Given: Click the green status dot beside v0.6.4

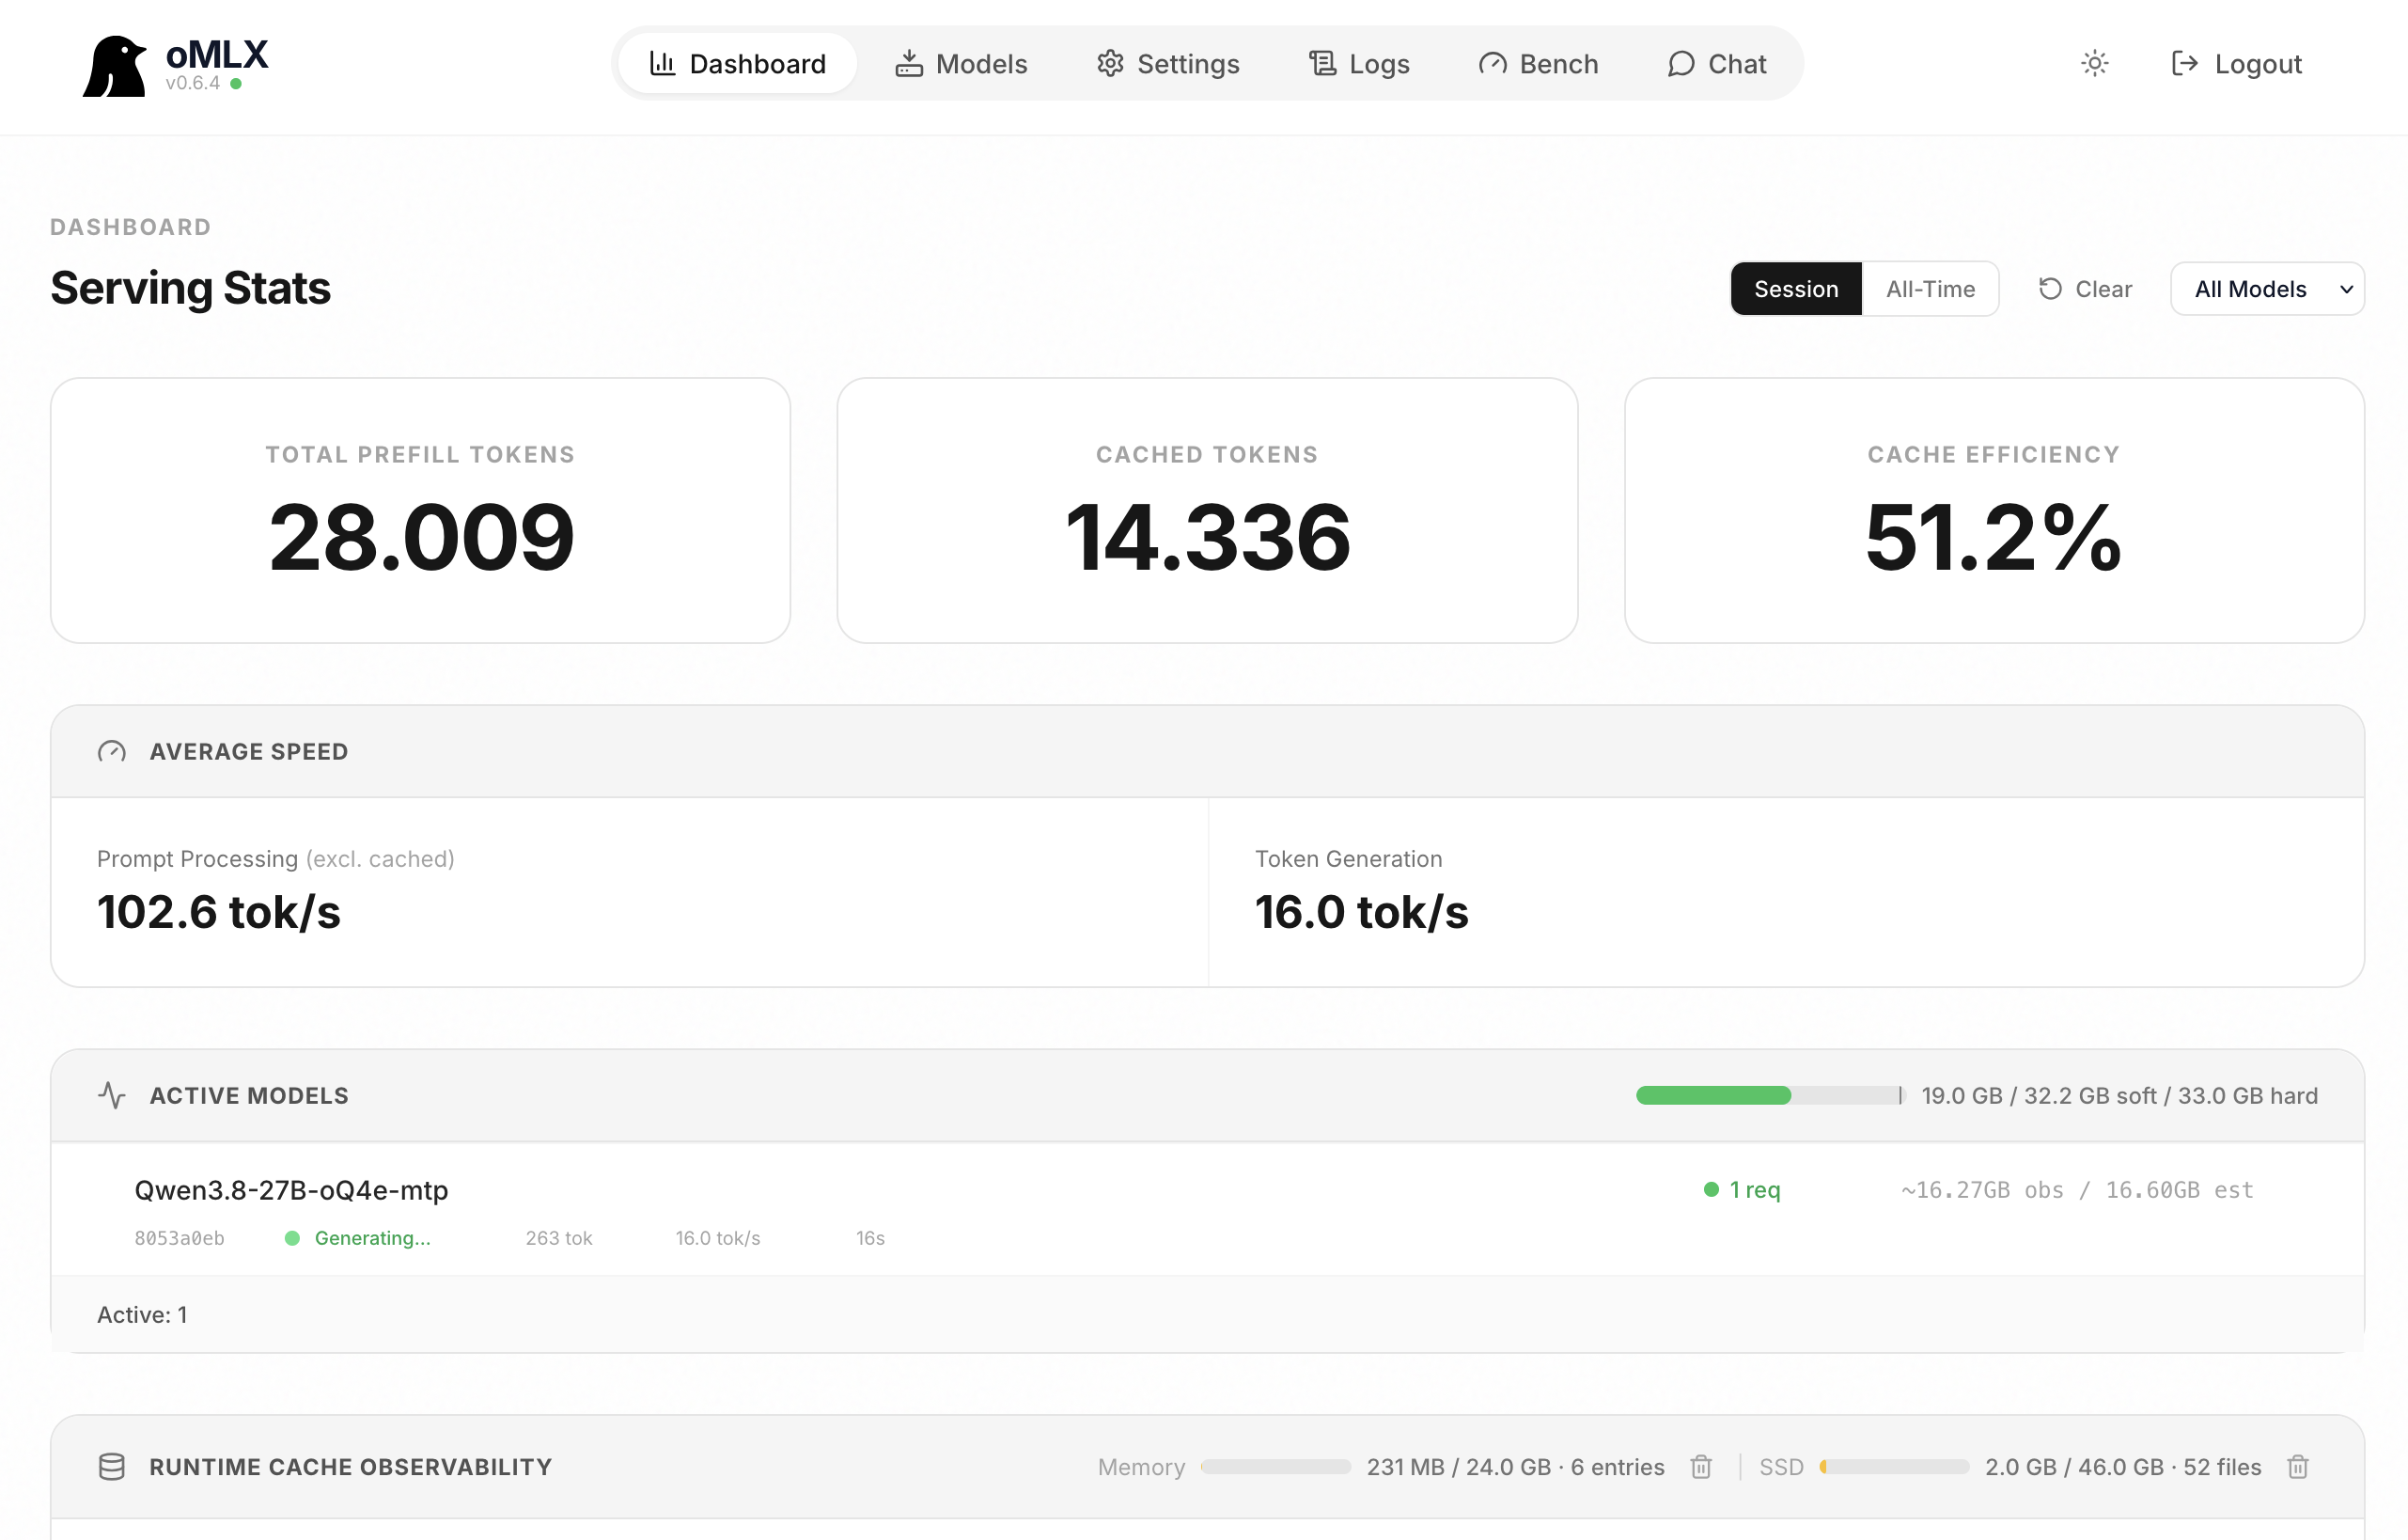Looking at the screenshot, I should 236,84.
